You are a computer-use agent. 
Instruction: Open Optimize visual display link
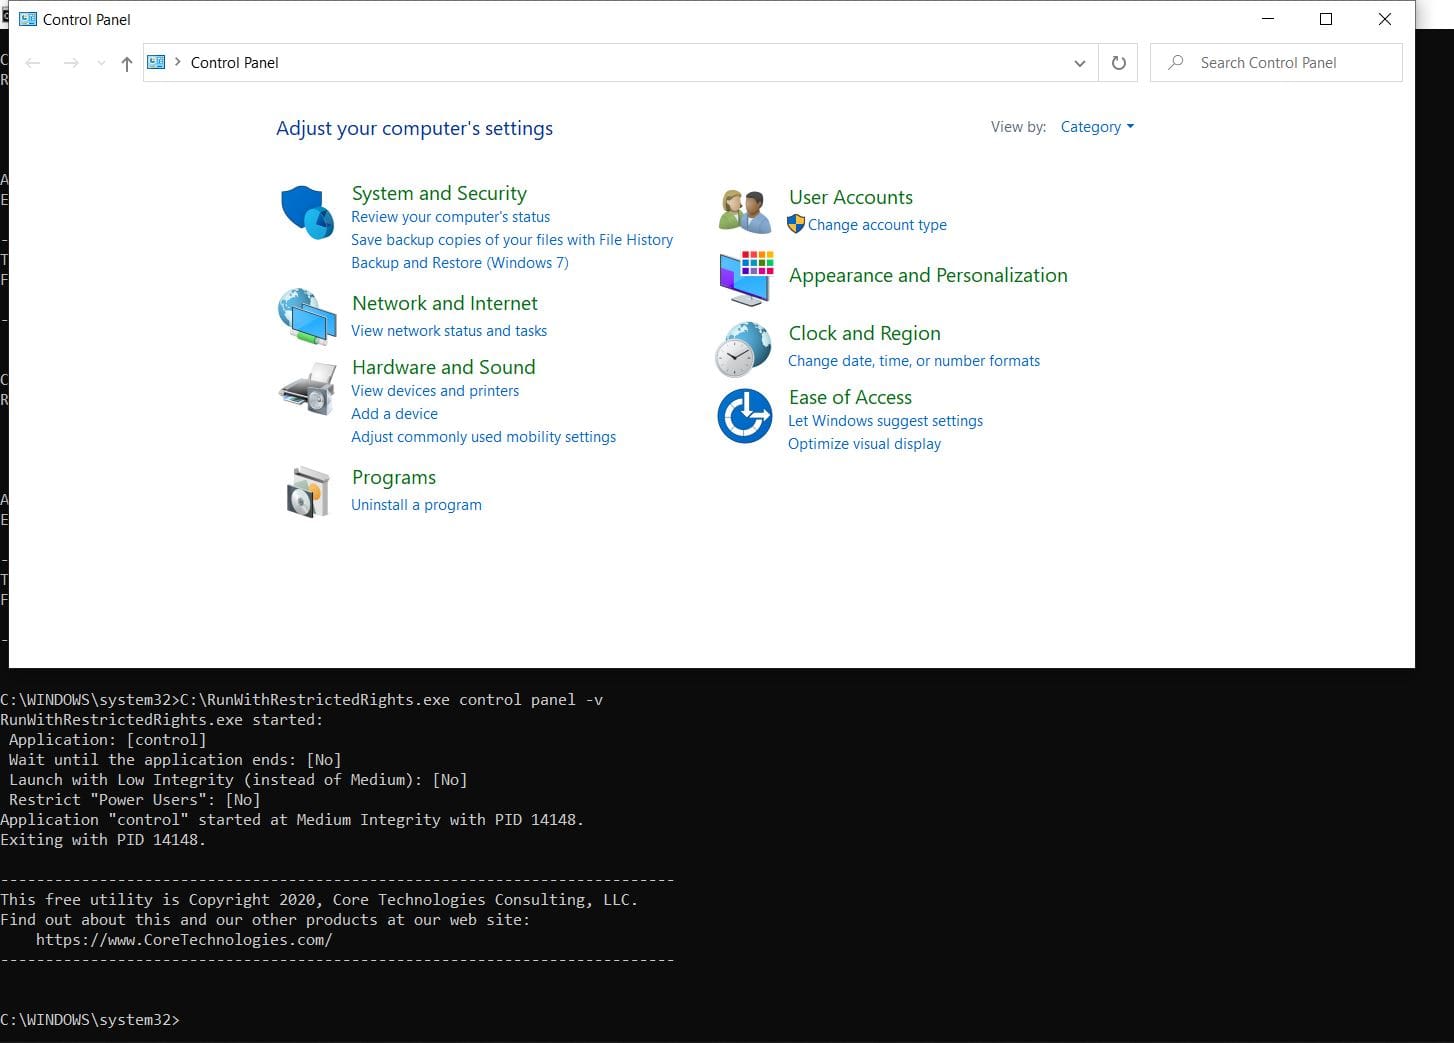pos(864,444)
